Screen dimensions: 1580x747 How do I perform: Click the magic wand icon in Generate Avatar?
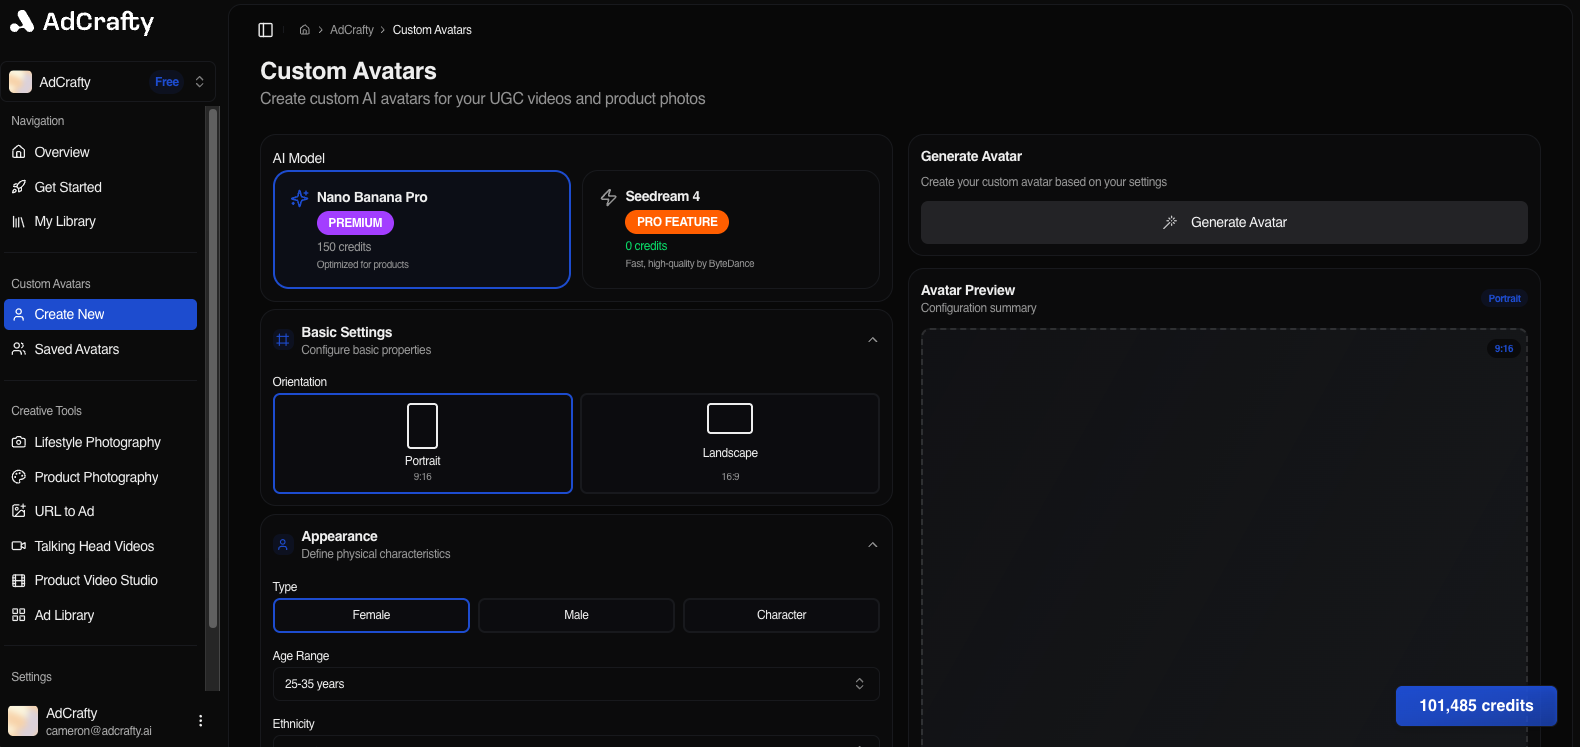coord(1170,222)
